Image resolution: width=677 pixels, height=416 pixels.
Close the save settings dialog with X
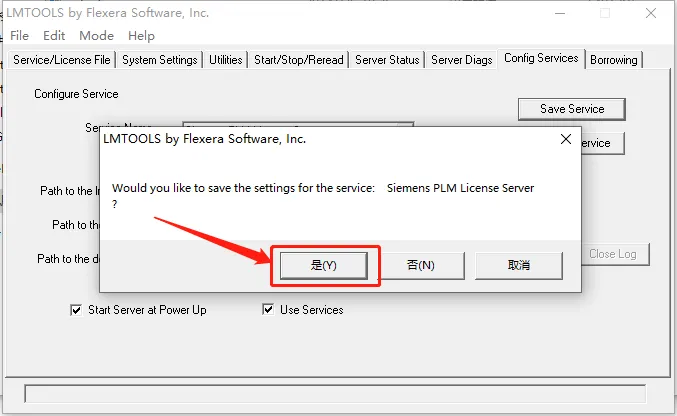coord(566,139)
